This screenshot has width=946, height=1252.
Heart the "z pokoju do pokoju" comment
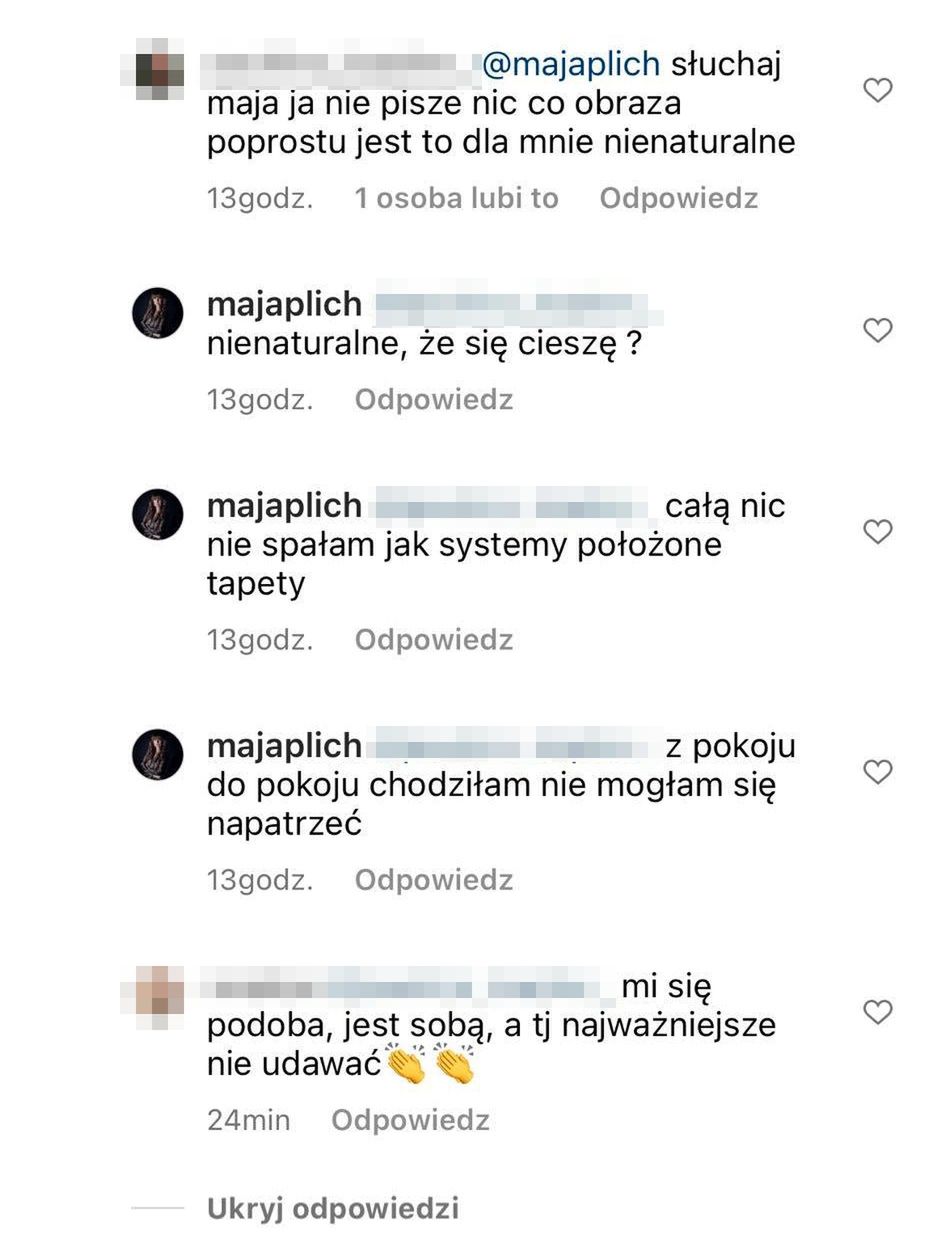pos(877,771)
